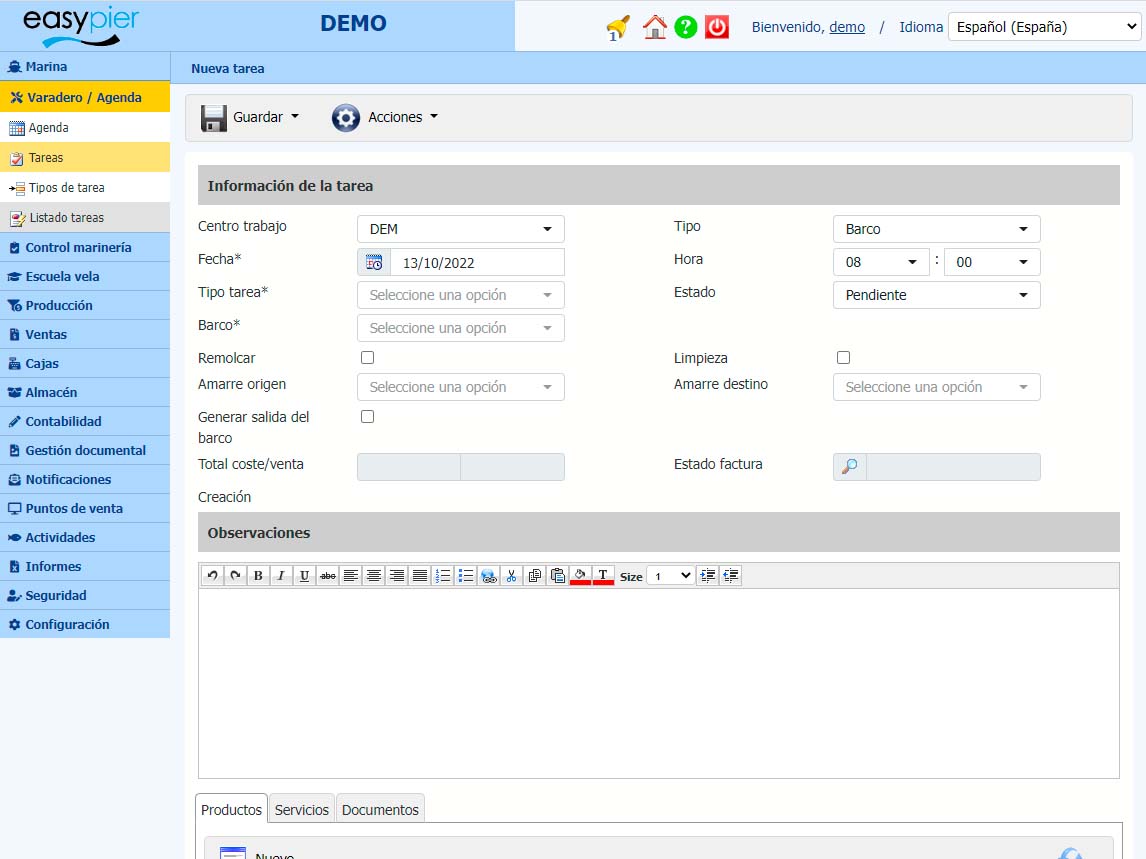Screen dimensions: 1146x859
Task: Log out with red power icon
Action: click(717, 27)
